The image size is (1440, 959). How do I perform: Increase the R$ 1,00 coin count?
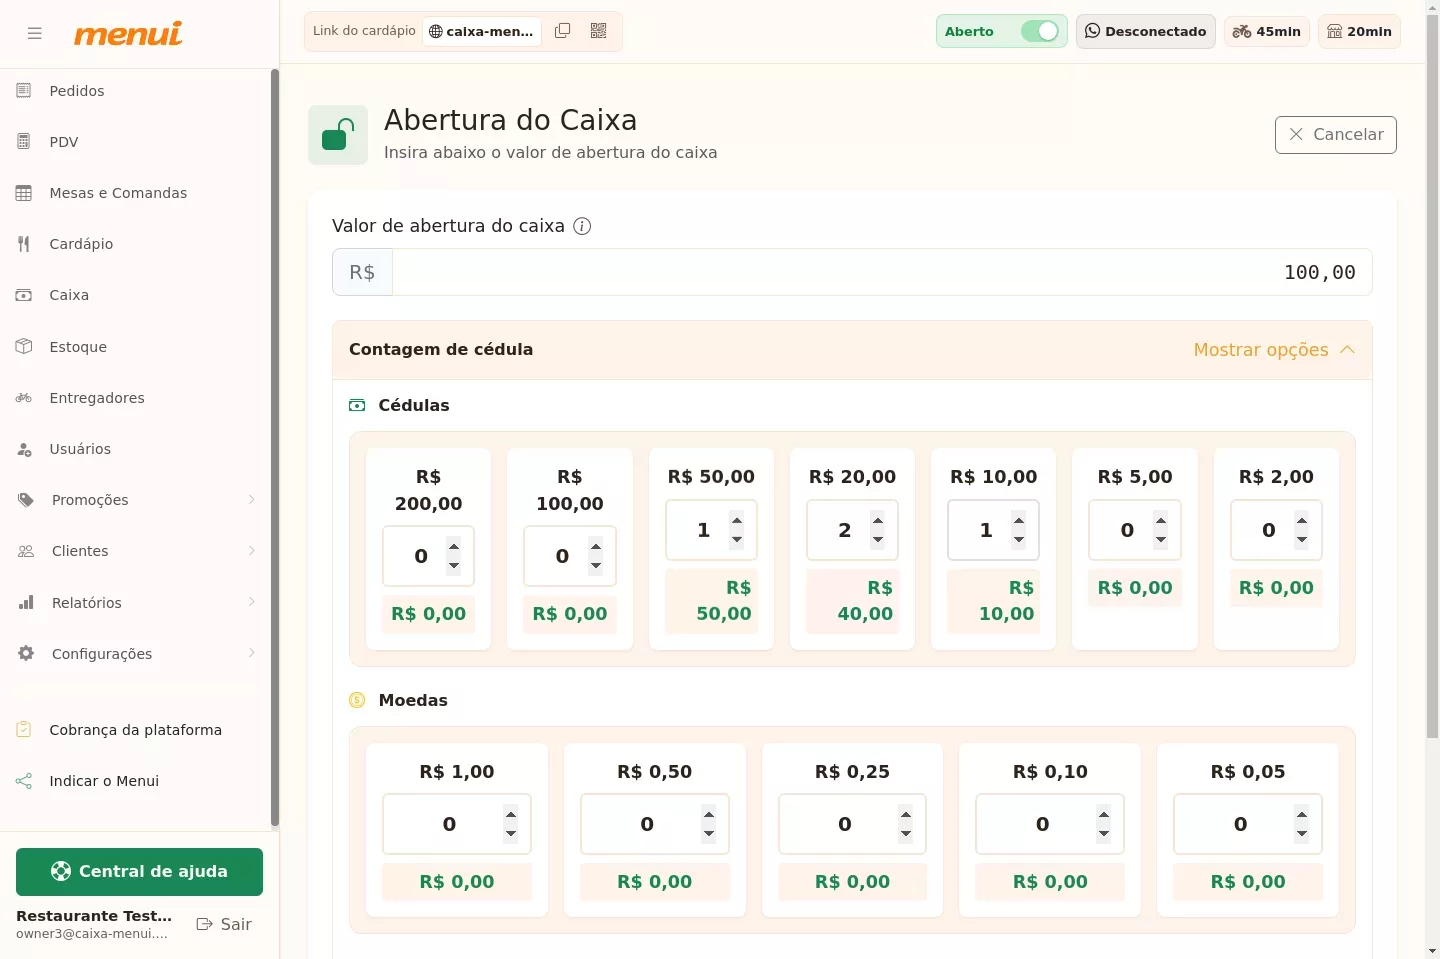point(511,814)
